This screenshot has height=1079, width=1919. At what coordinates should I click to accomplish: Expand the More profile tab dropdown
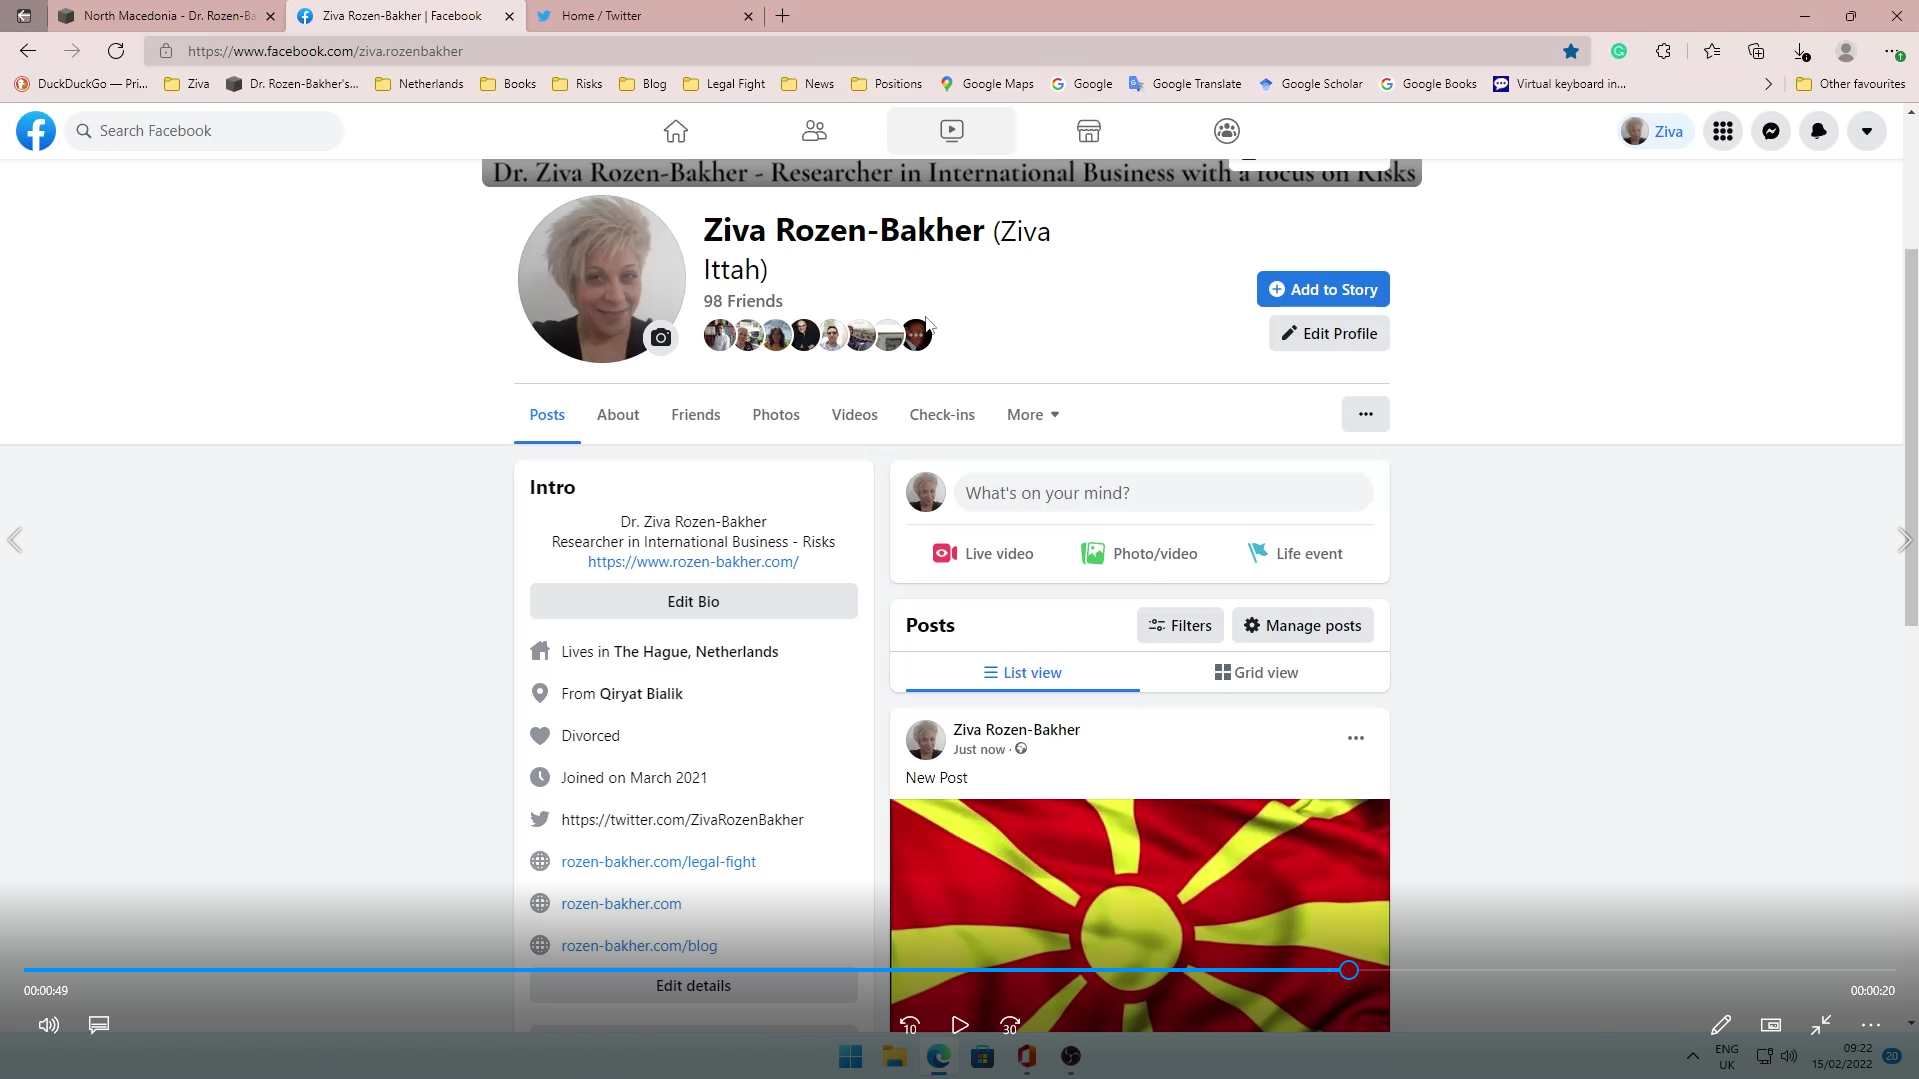(x=1033, y=415)
